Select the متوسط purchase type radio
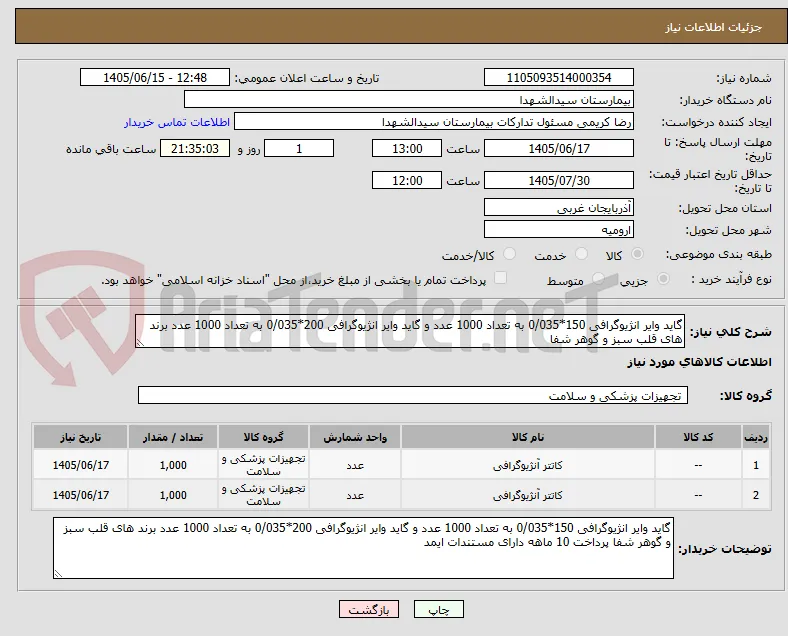Viewport: 788px width, 636px height. 598,279
